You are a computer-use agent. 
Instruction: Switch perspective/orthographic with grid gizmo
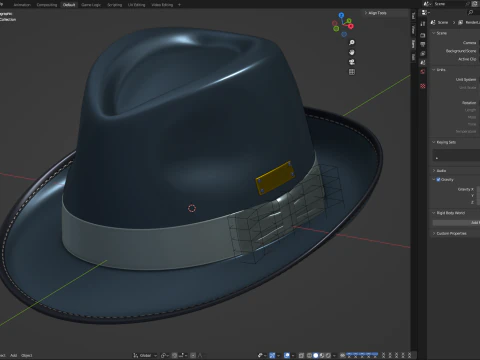(x=351, y=72)
